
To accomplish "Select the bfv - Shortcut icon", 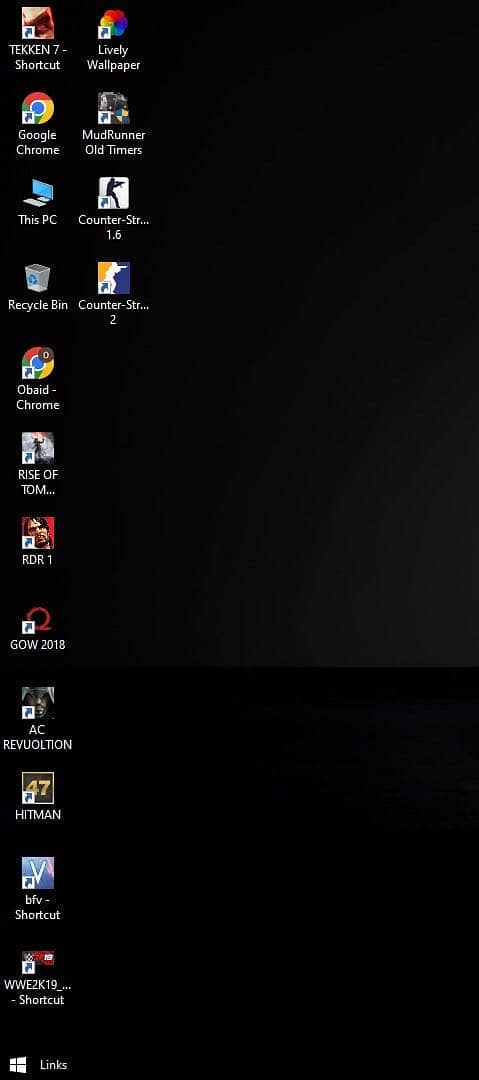I will [x=38, y=873].
